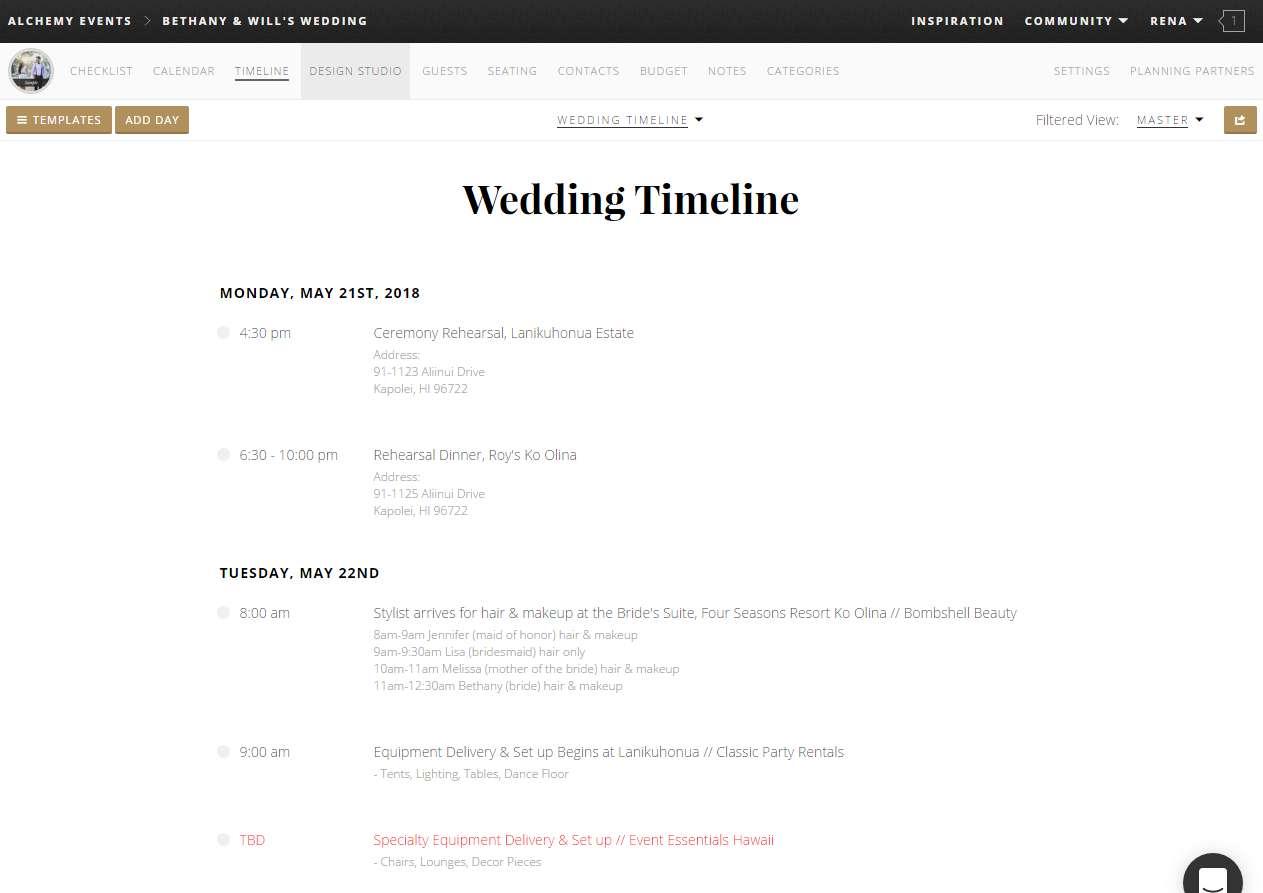Open the Budget tab
The width and height of the screenshot is (1263, 893).
pyautogui.click(x=664, y=71)
